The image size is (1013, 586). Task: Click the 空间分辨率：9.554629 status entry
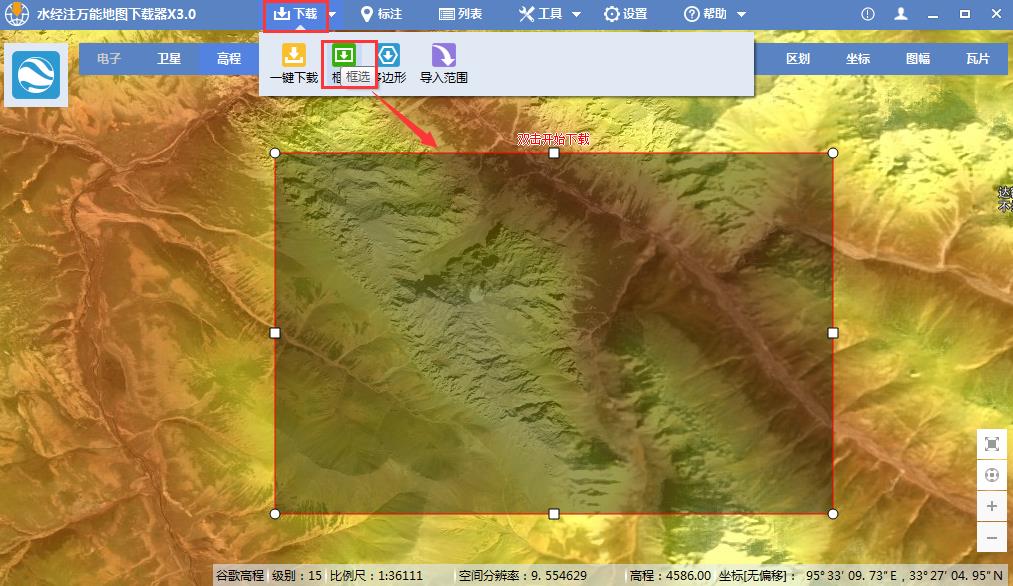[x=523, y=576]
